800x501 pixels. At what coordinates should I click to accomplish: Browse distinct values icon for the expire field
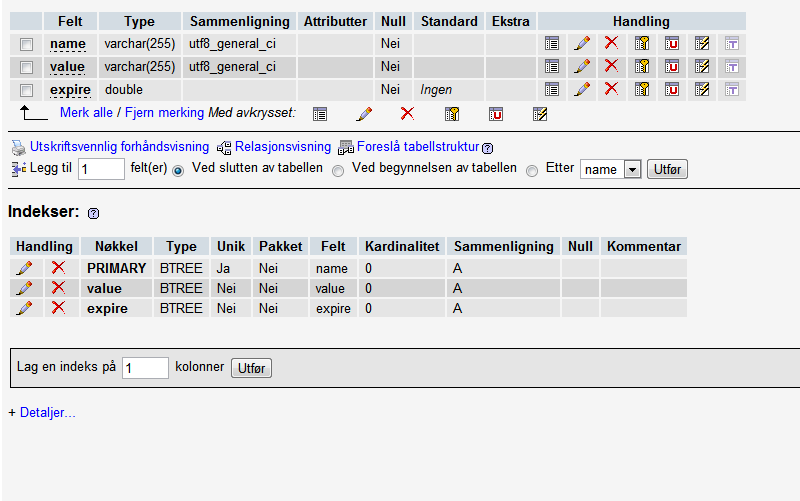552,89
